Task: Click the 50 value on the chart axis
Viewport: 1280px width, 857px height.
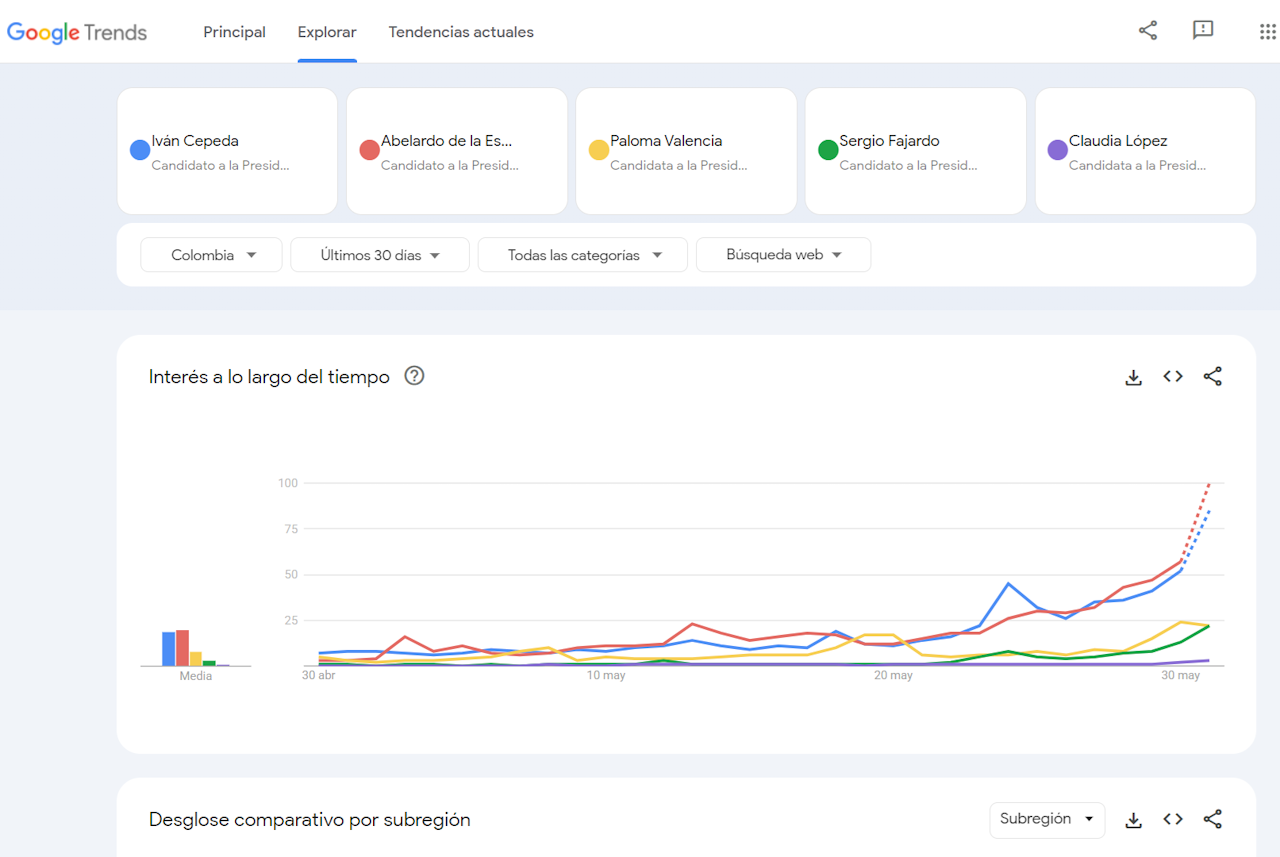Action: (x=291, y=575)
